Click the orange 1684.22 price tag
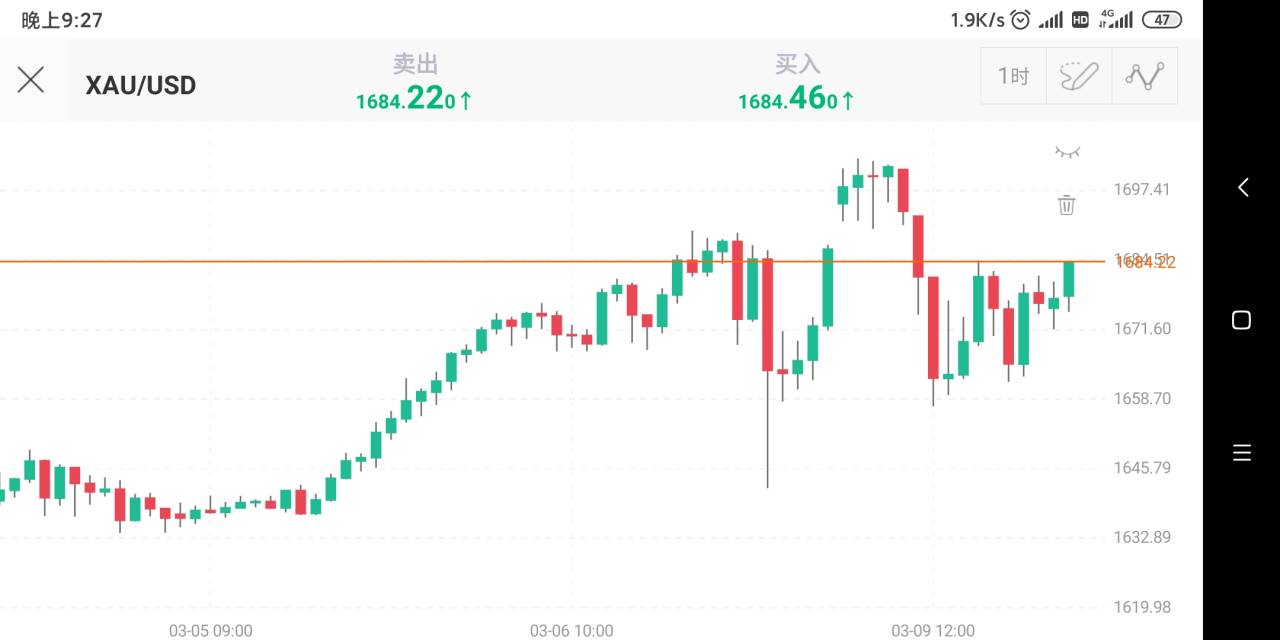Viewport: 1280px width, 640px height. point(1146,262)
